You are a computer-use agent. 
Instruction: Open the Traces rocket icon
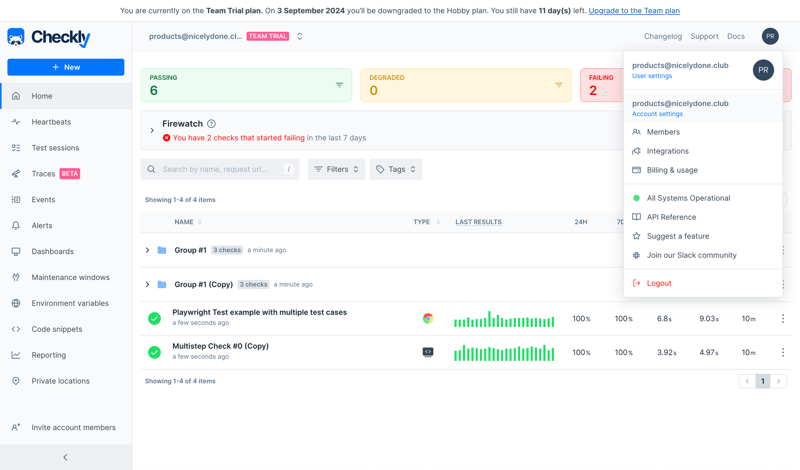coord(16,174)
